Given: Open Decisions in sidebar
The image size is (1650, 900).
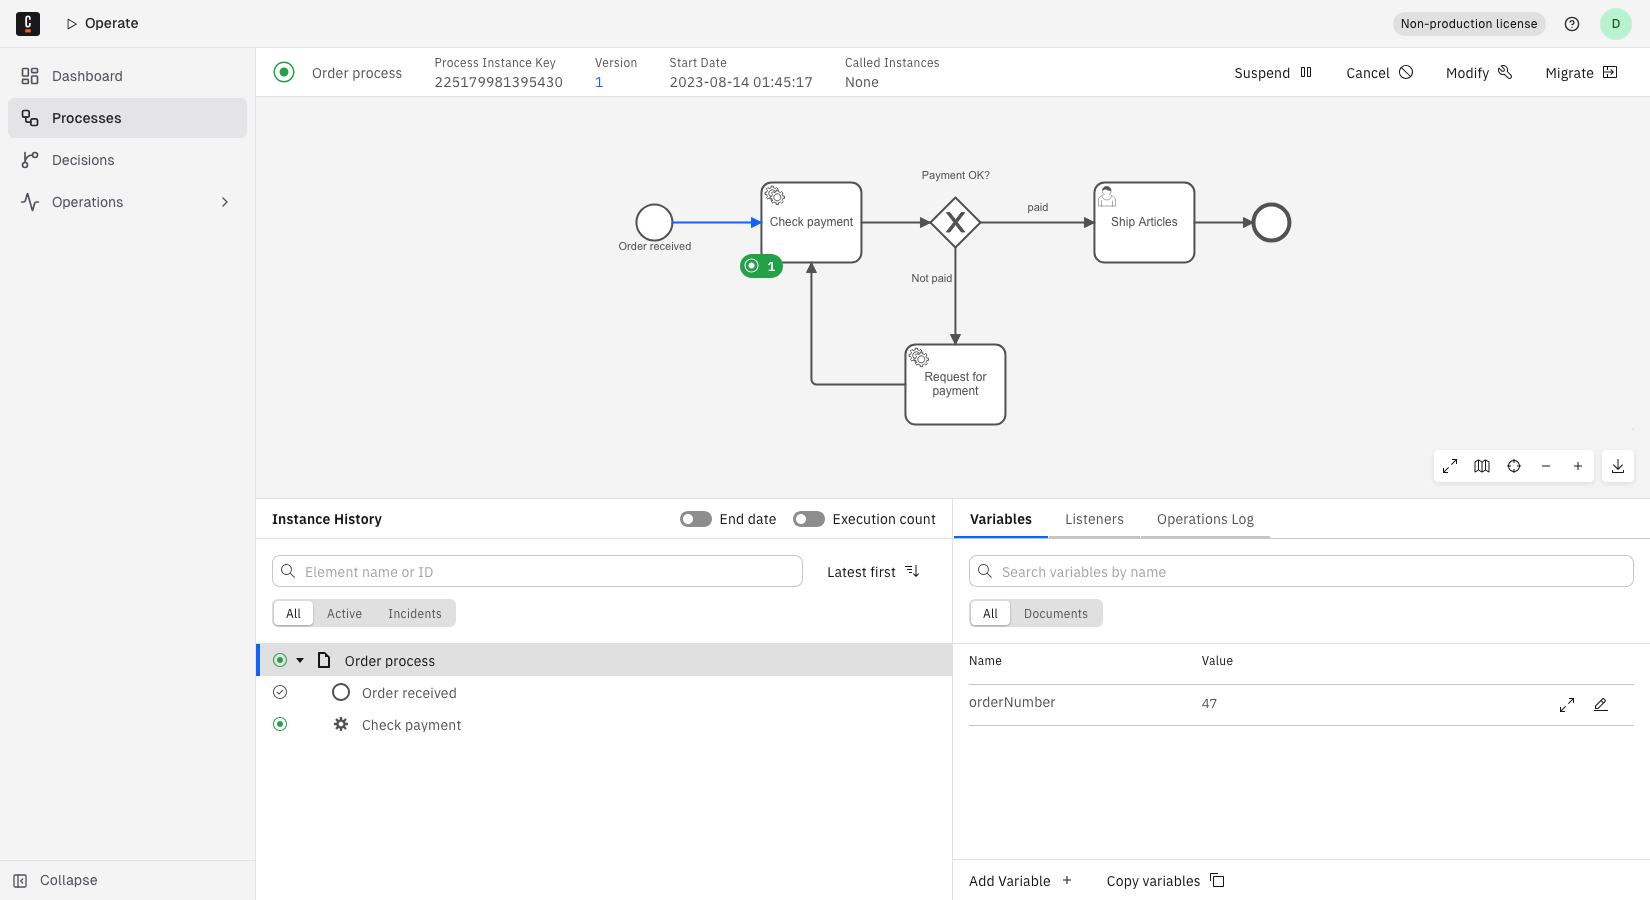Looking at the screenshot, I should pyautogui.click(x=127, y=160).
